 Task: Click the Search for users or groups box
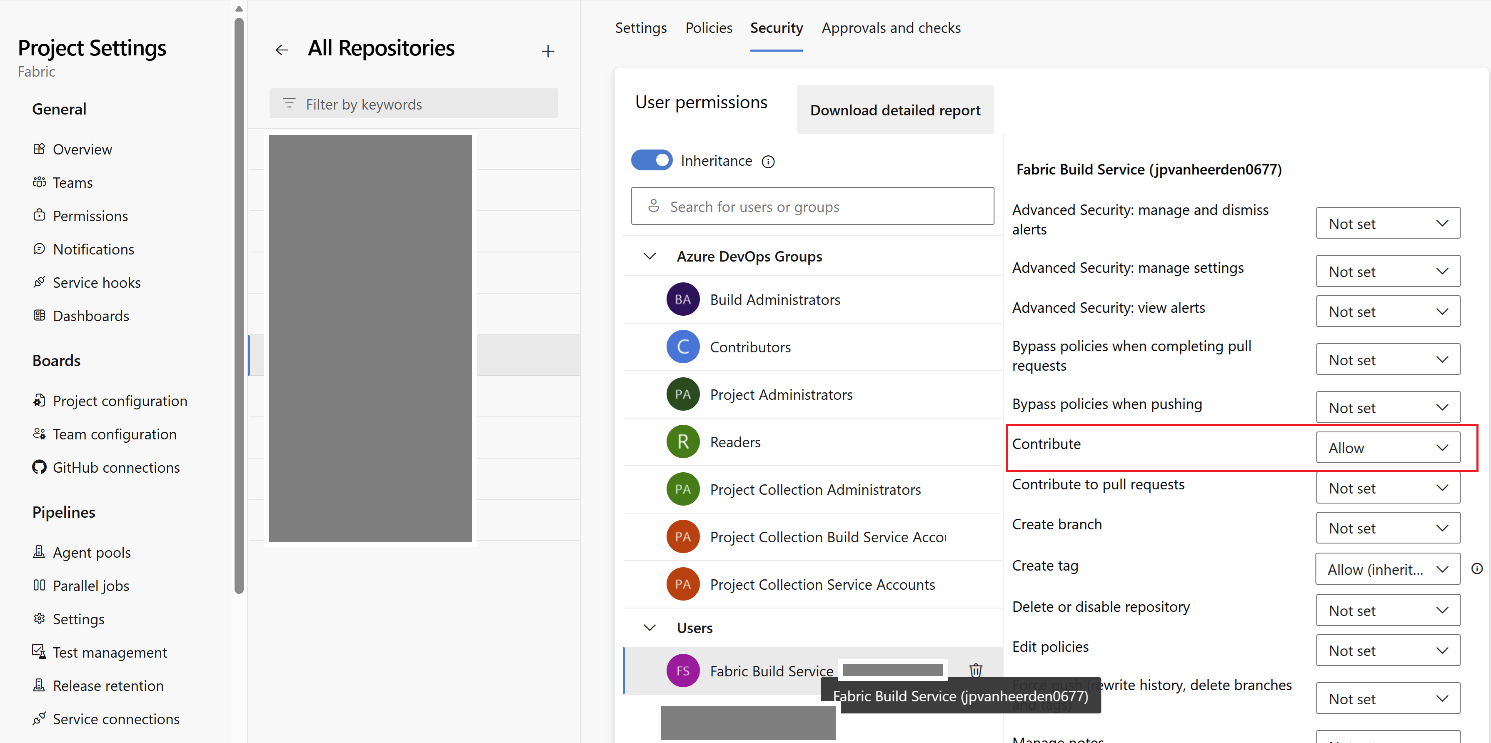coord(813,207)
